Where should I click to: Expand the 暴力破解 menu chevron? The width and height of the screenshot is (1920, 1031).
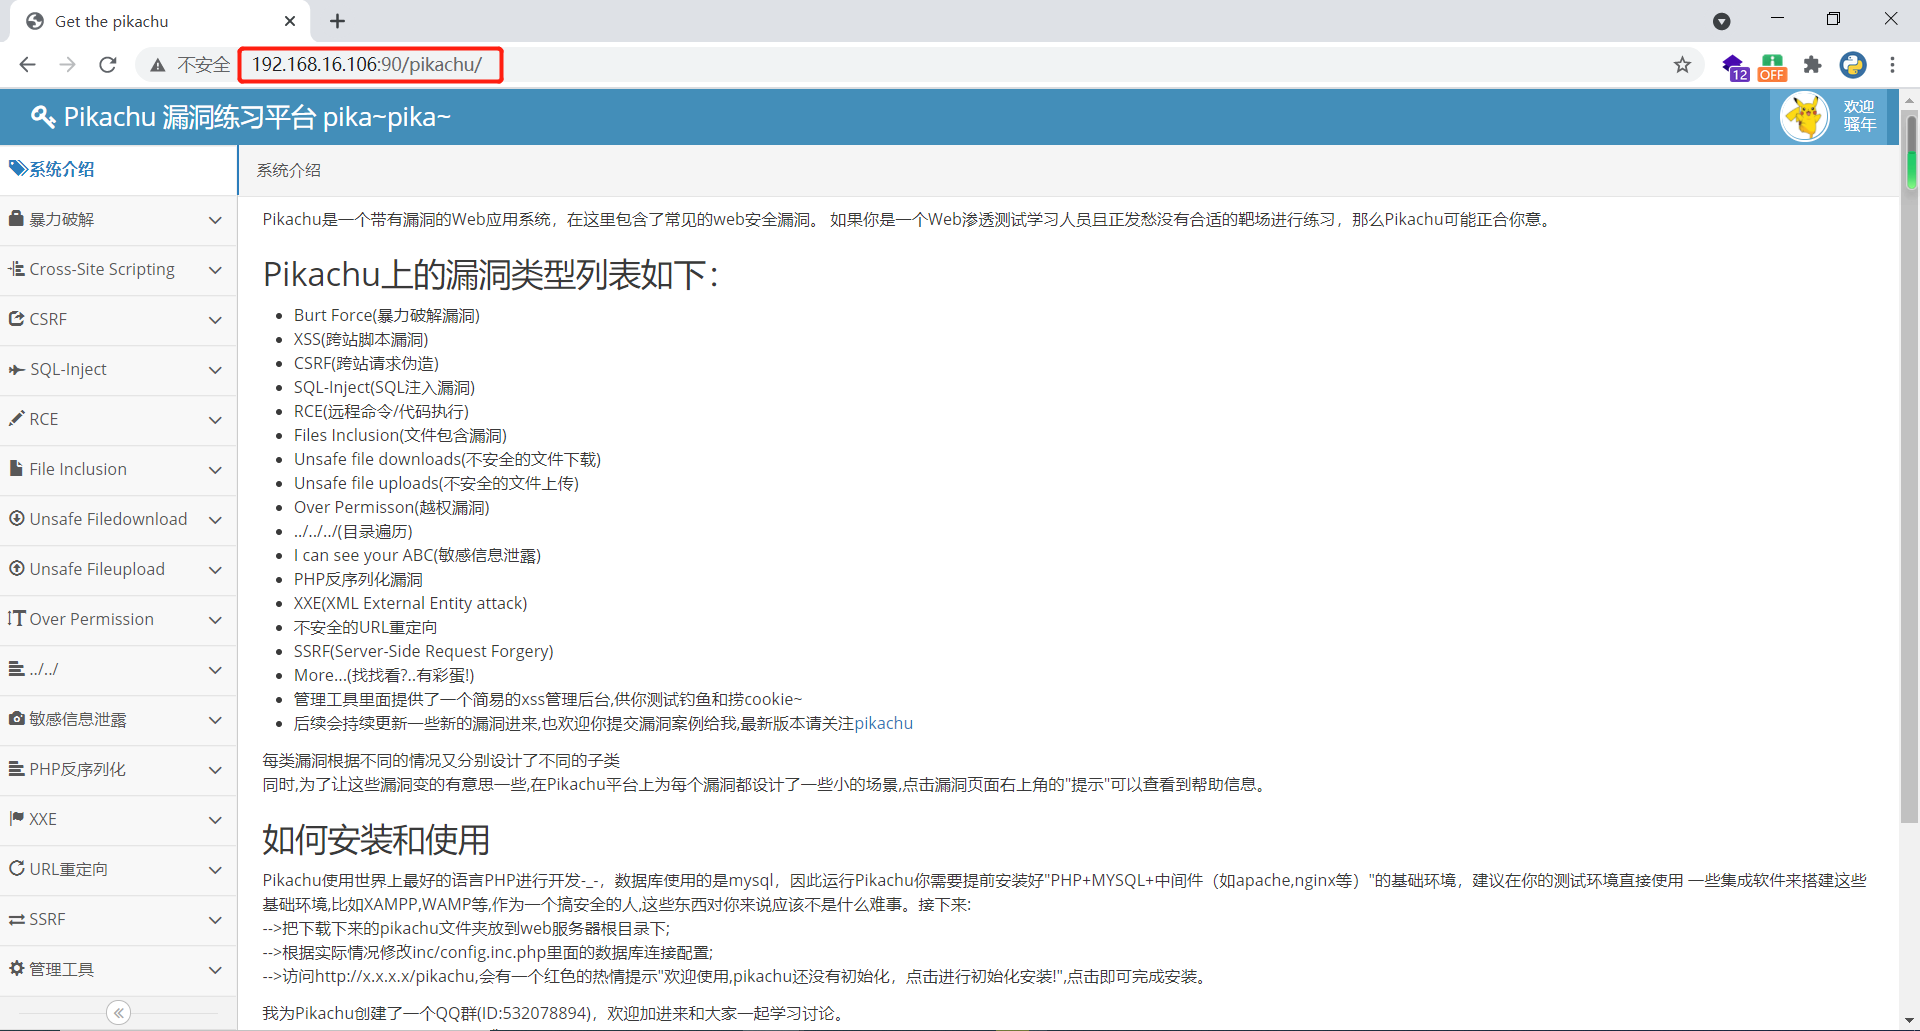215,220
